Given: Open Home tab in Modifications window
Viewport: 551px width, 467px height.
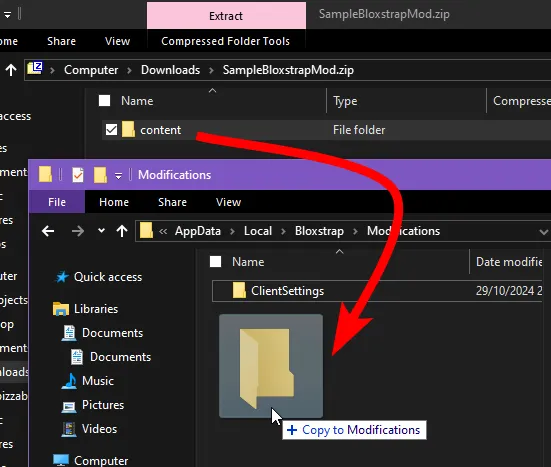Looking at the screenshot, I should click(114, 202).
